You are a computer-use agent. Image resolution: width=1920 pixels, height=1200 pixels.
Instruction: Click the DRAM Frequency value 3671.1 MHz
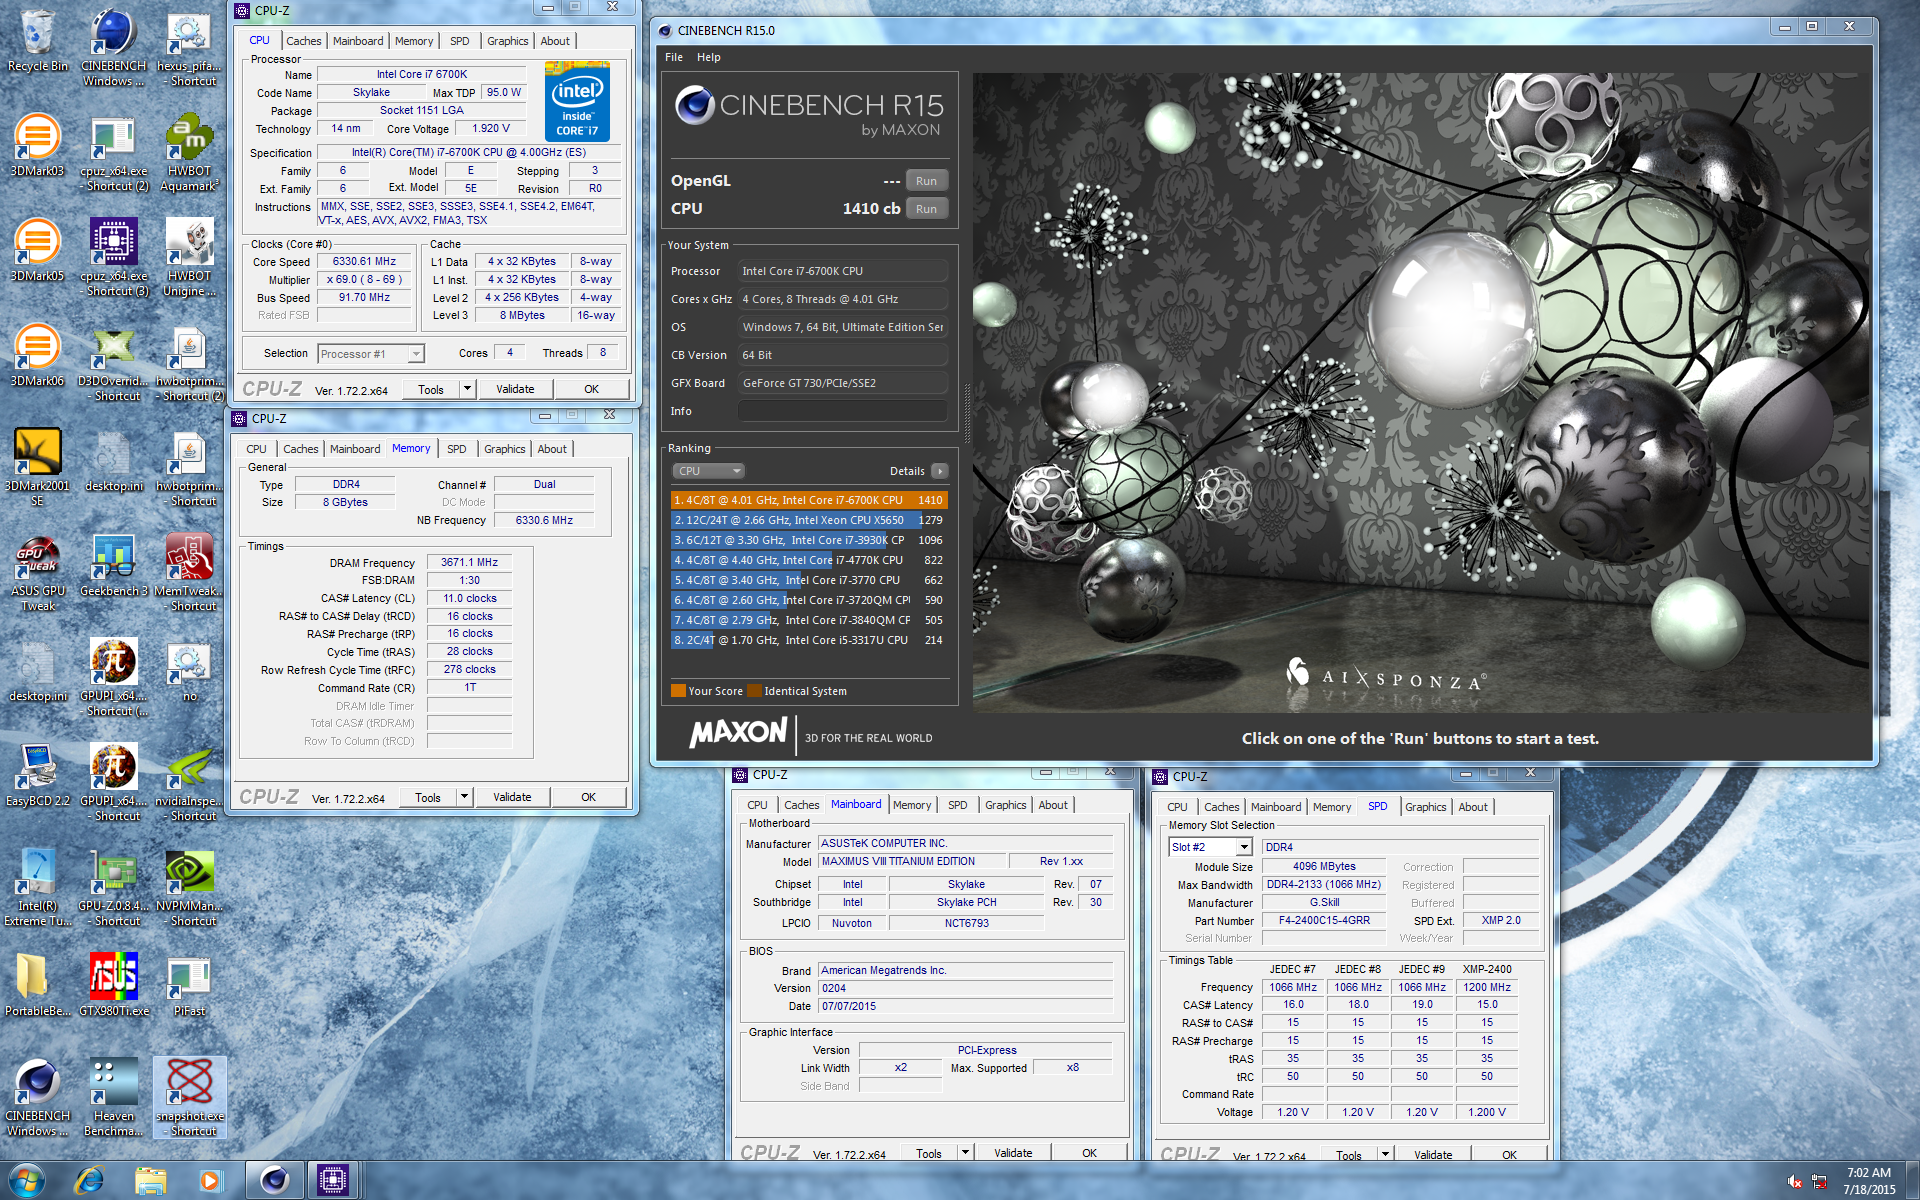point(470,563)
